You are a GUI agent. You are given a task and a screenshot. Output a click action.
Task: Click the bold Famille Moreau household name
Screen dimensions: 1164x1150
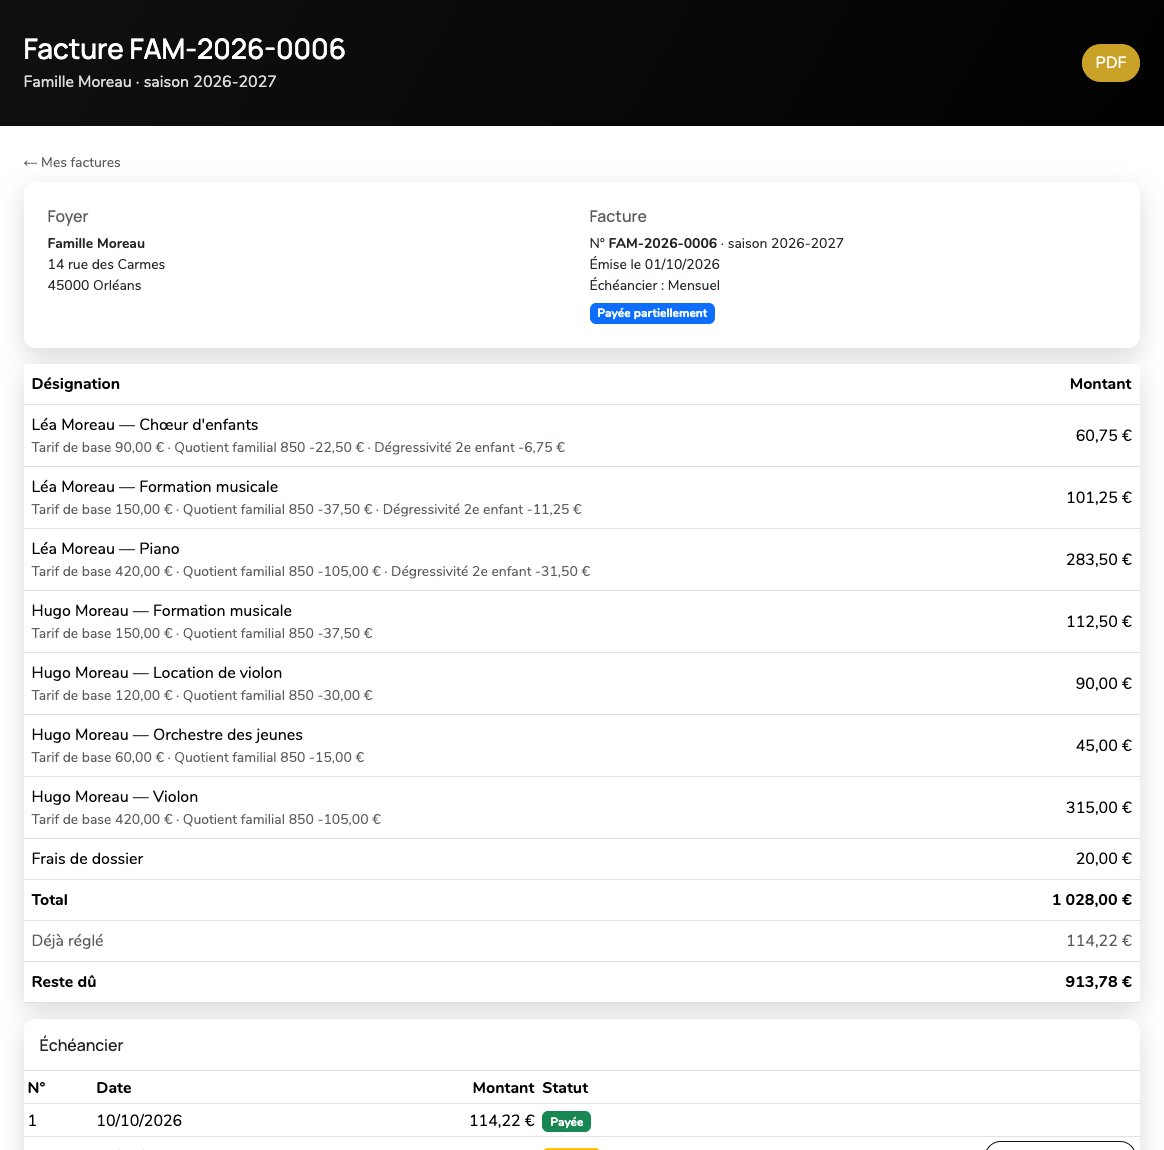coord(97,244)
